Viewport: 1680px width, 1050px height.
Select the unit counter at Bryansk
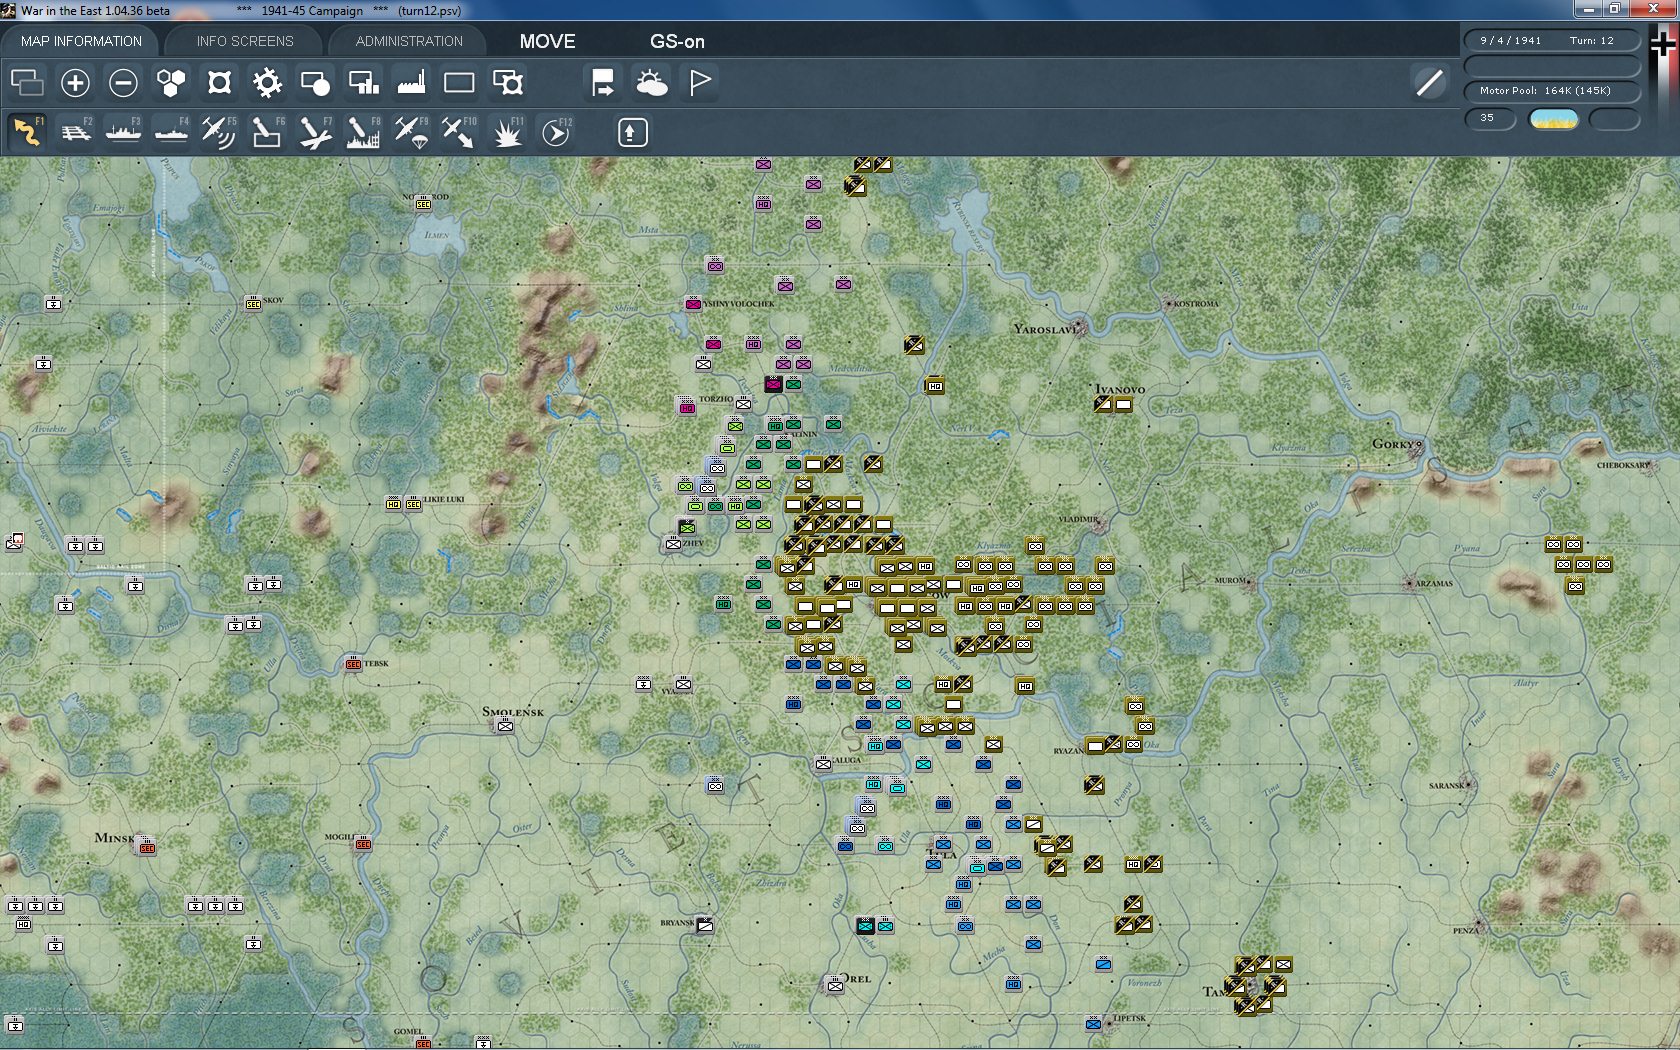(x=705, y=925)
